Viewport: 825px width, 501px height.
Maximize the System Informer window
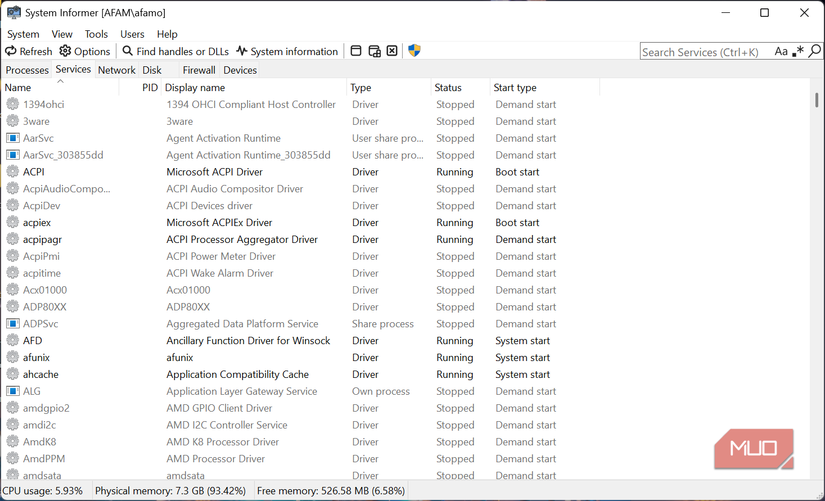pos(764,13)
